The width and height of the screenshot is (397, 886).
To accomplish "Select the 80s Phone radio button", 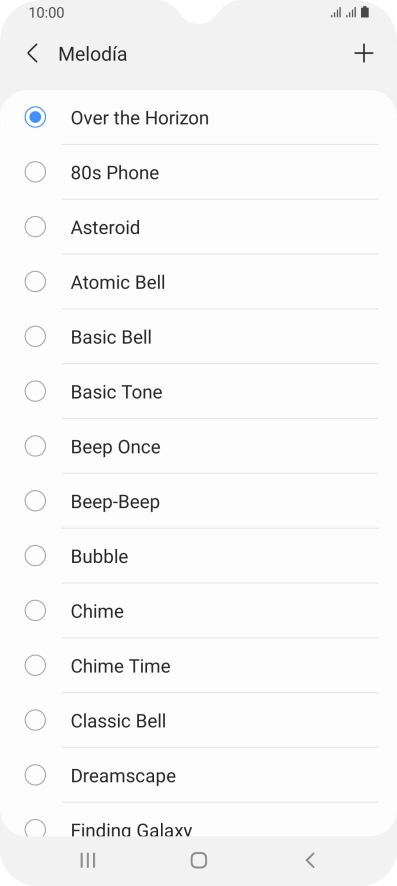I will tap(35, 172).
